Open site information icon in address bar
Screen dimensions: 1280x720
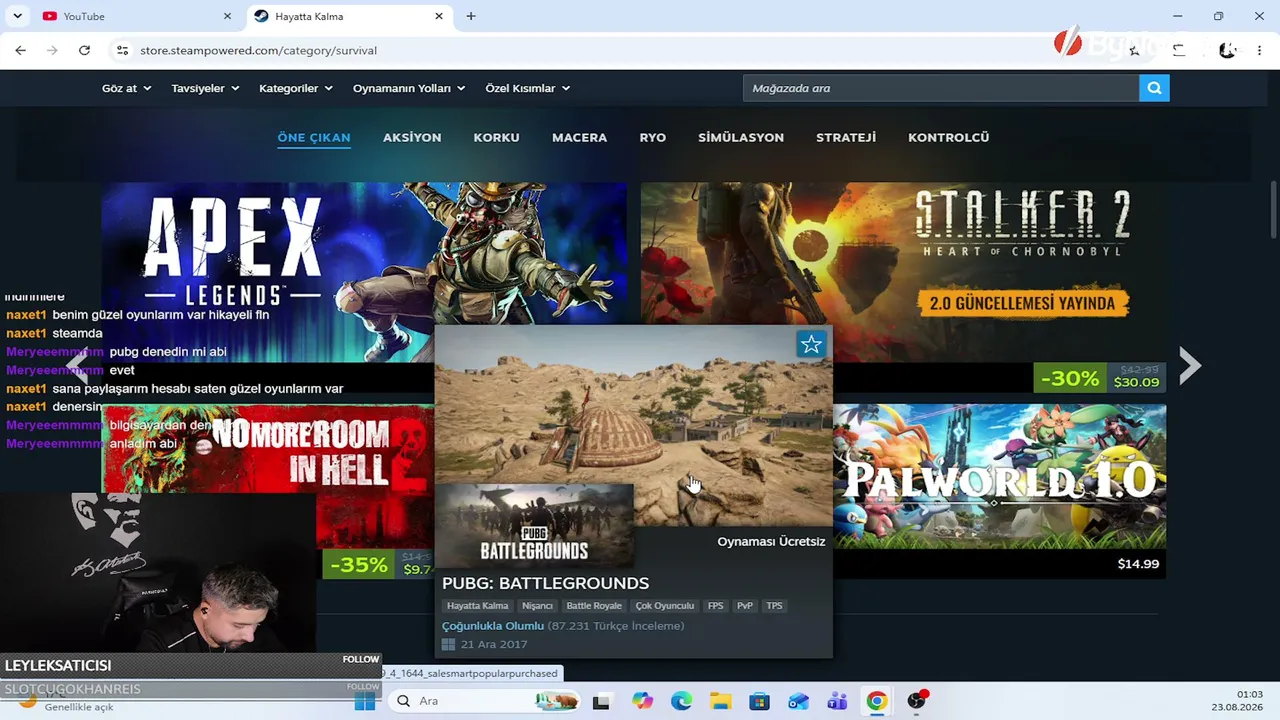coord(122,50)
